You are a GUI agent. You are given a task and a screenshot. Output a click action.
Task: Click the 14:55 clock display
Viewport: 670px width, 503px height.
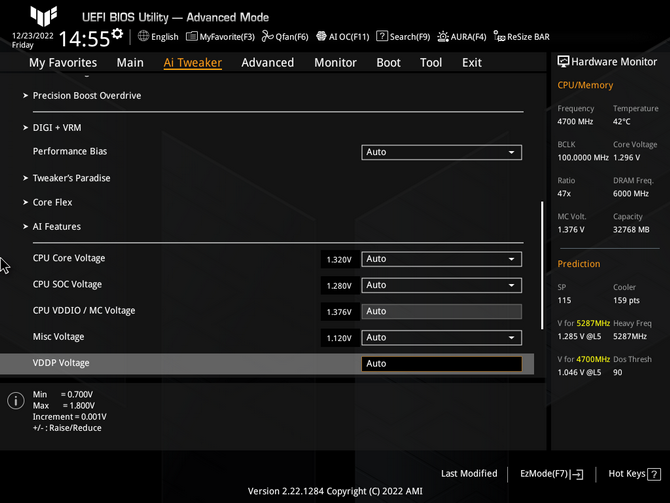(84, 39)
